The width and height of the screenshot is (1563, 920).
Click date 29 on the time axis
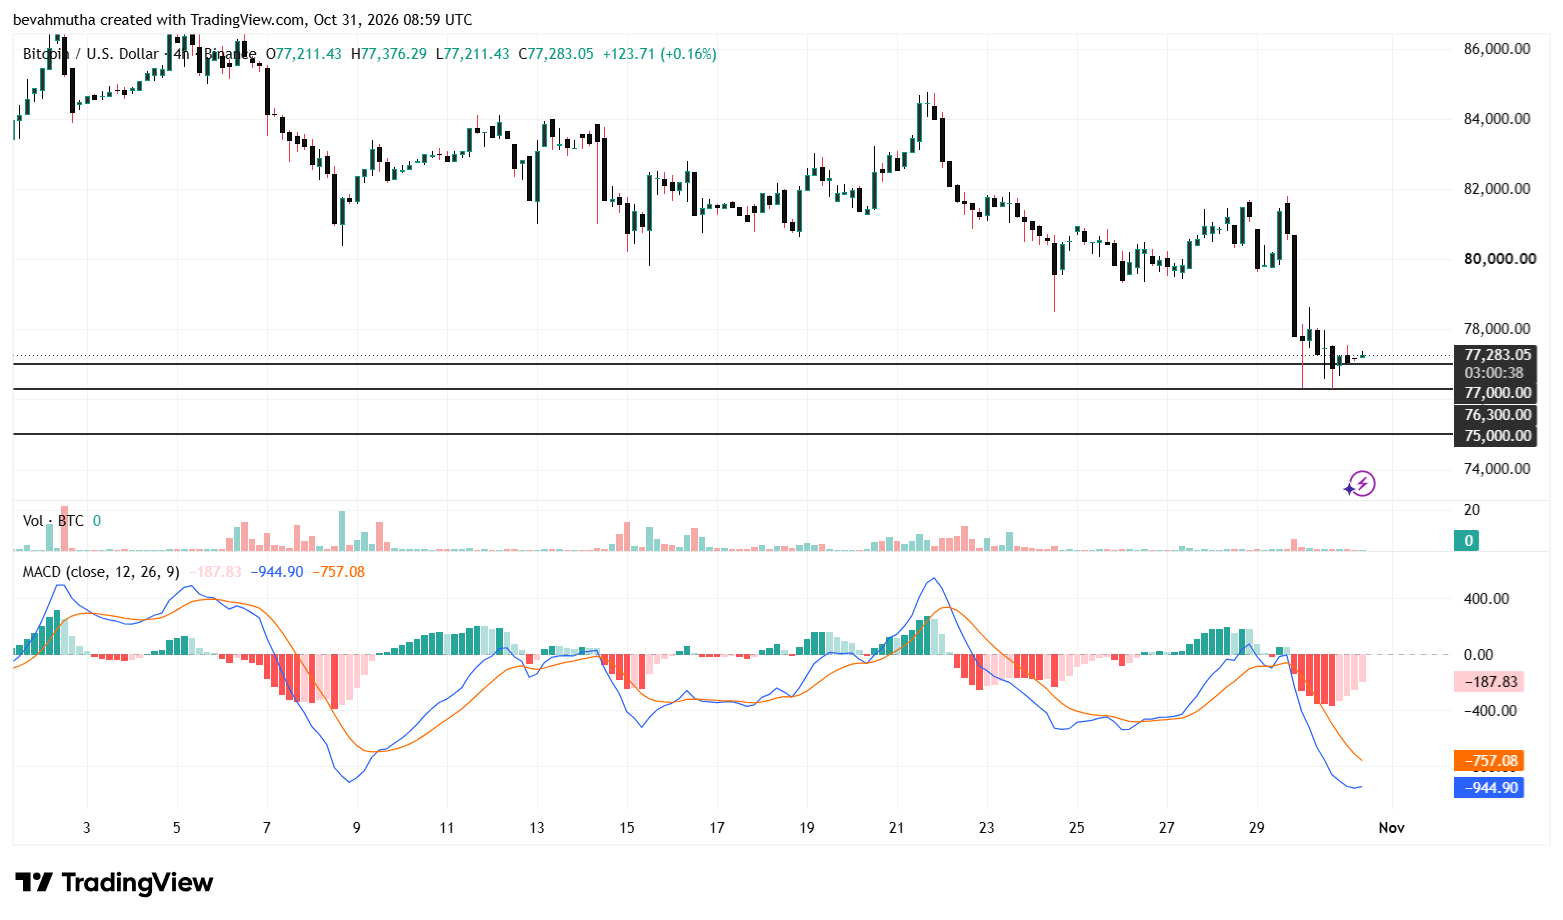(x=1257, y=828)
